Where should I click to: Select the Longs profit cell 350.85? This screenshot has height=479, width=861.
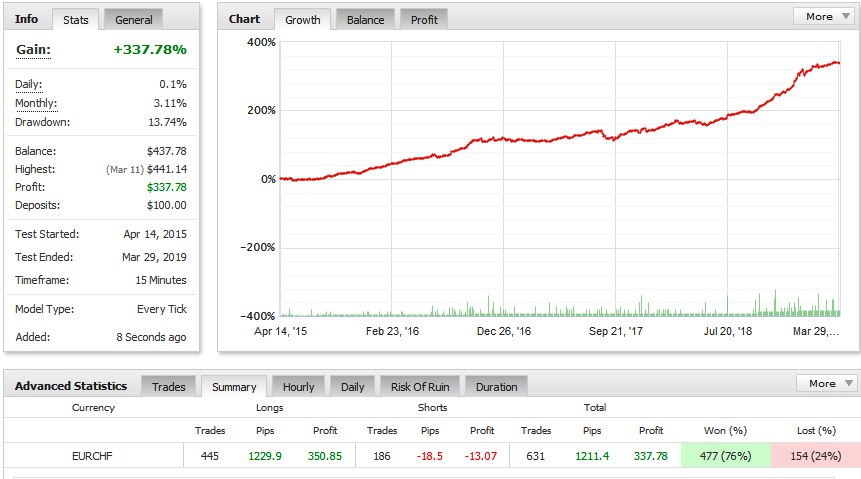pos(325,456)
